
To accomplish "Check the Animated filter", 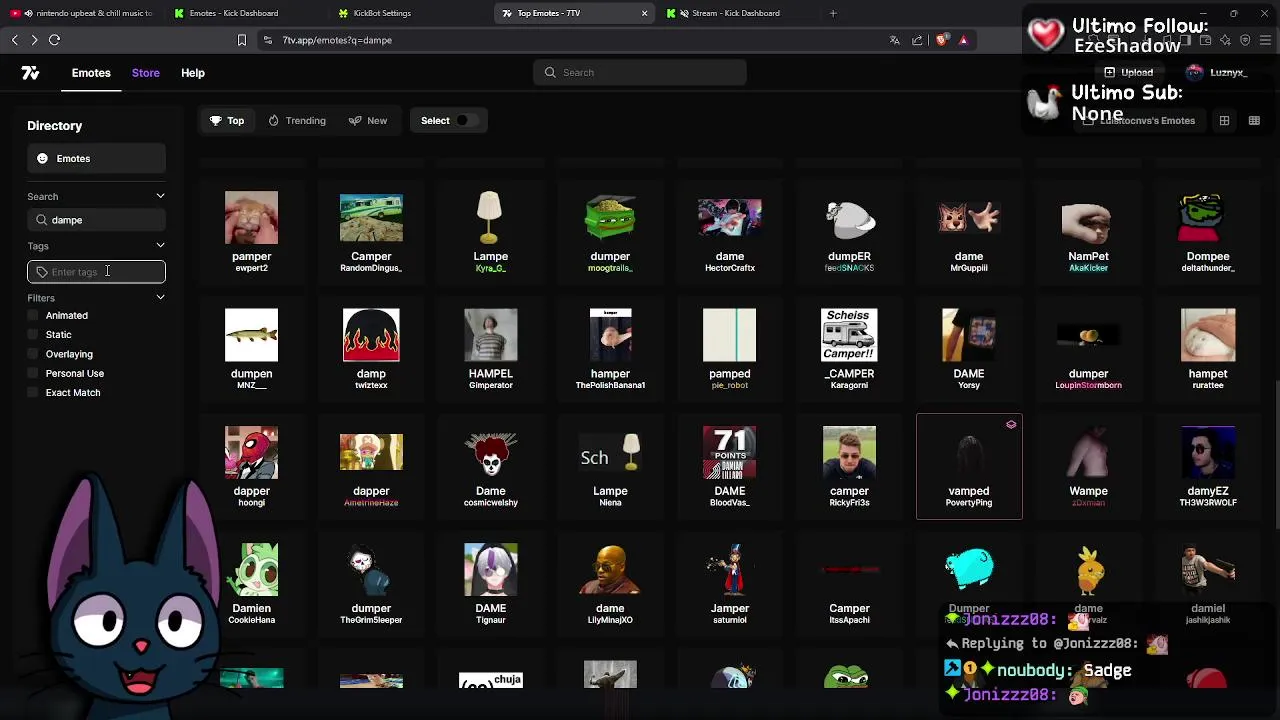I will pyautogui.click(x=34, y=316).
